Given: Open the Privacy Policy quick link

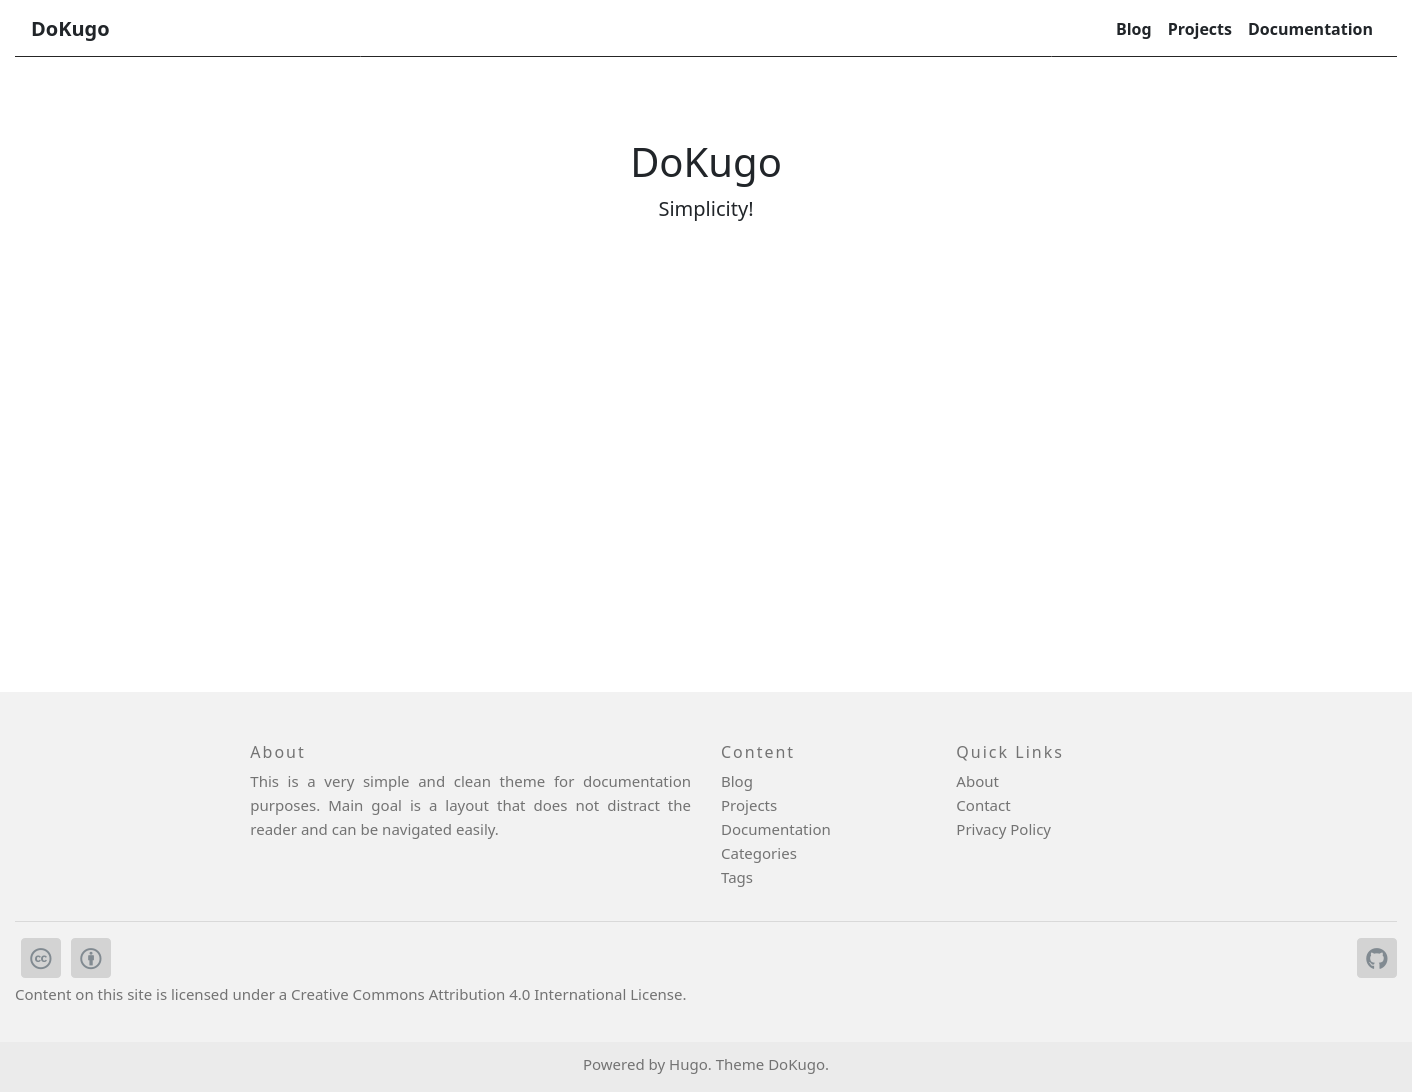Looking at the screenshot, I should click(1003, 829).
